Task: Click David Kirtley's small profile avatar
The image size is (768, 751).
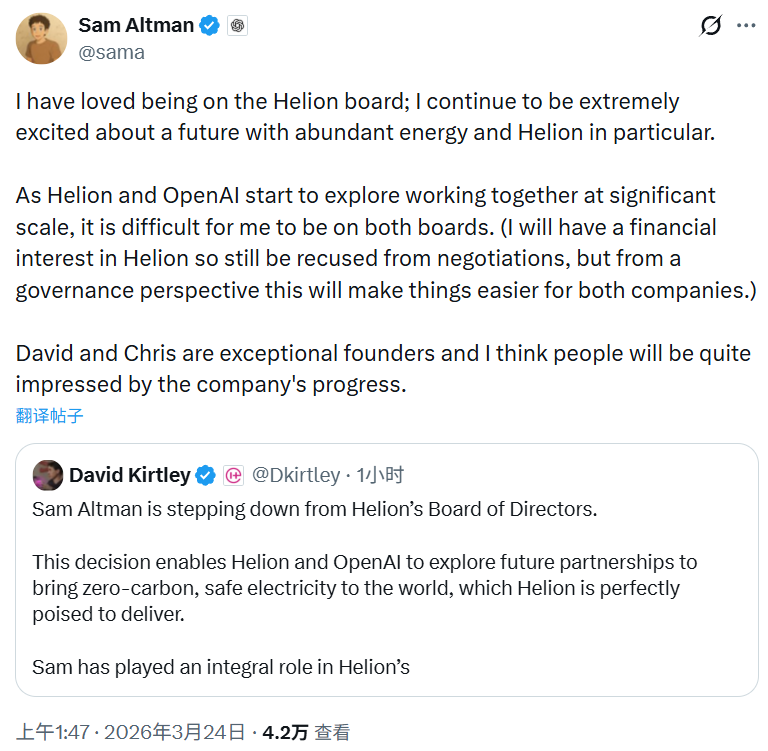Action: click(47, 475)
